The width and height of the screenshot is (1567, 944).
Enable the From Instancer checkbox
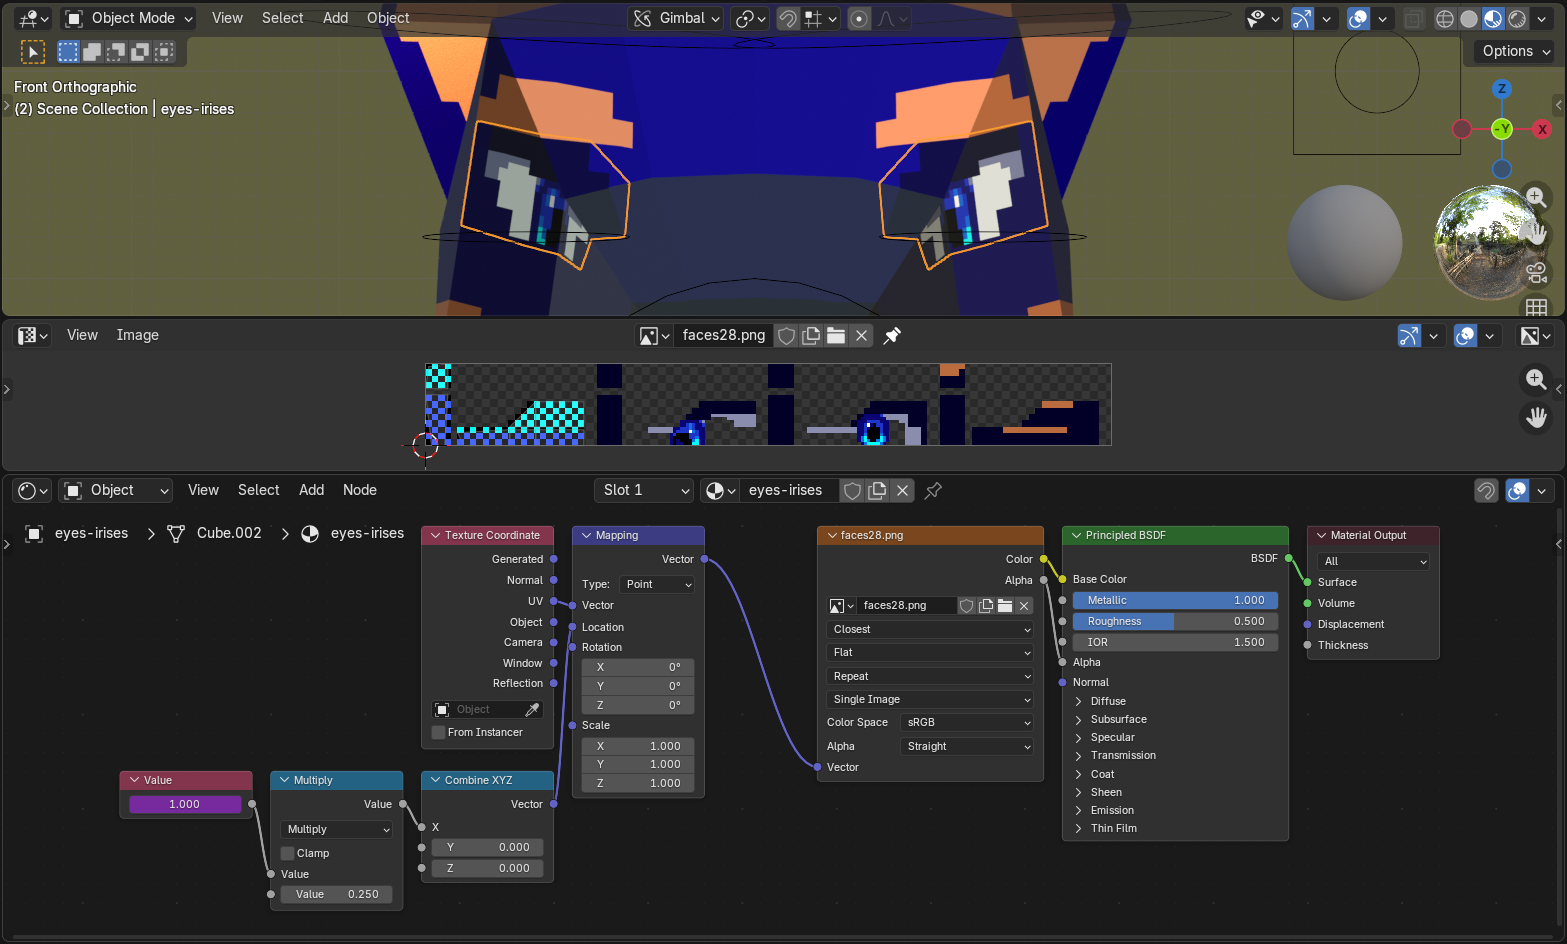tap(439, 733)
